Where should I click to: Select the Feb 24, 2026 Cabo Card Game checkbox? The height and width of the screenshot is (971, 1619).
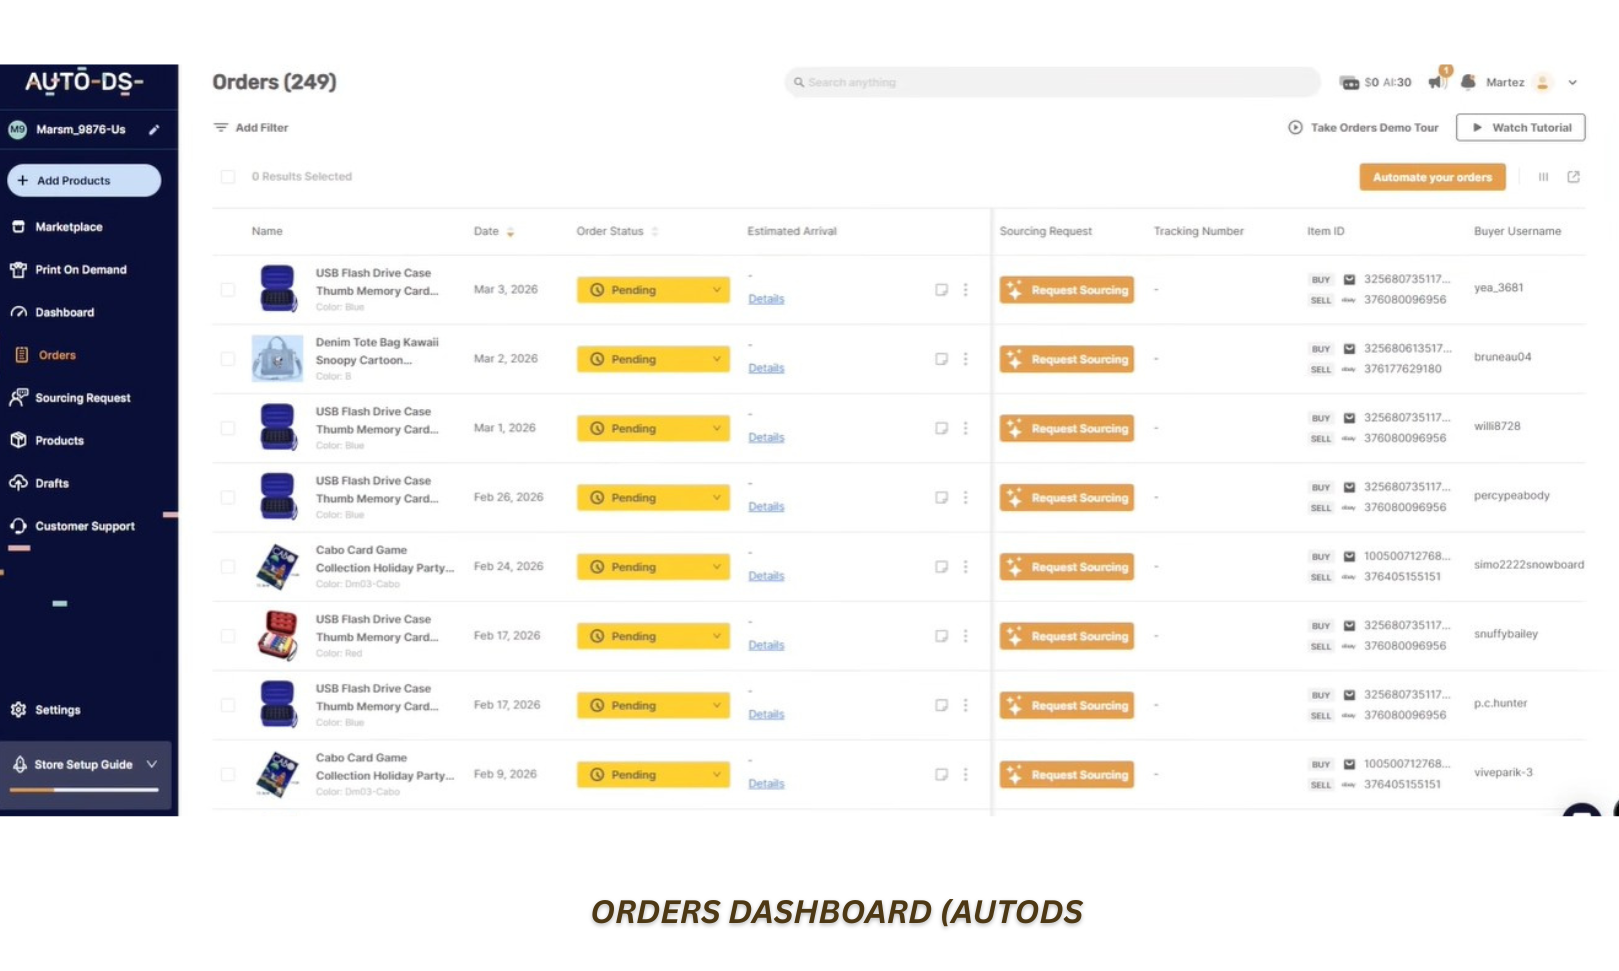pos(228,567)
